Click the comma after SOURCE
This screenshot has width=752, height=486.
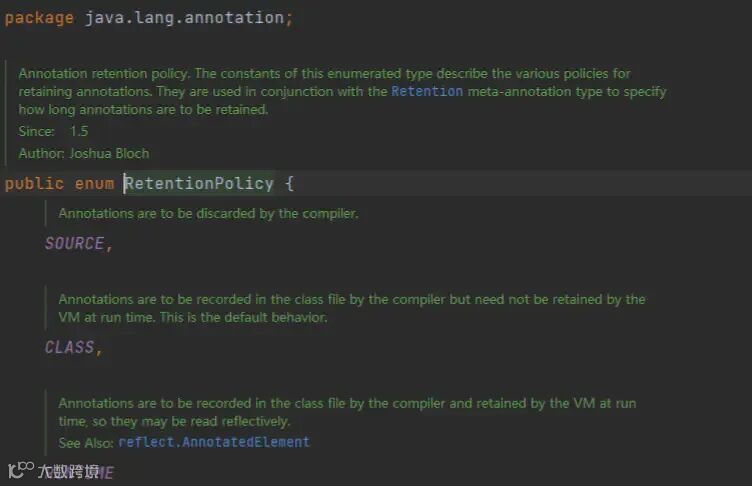click(109, 248)
